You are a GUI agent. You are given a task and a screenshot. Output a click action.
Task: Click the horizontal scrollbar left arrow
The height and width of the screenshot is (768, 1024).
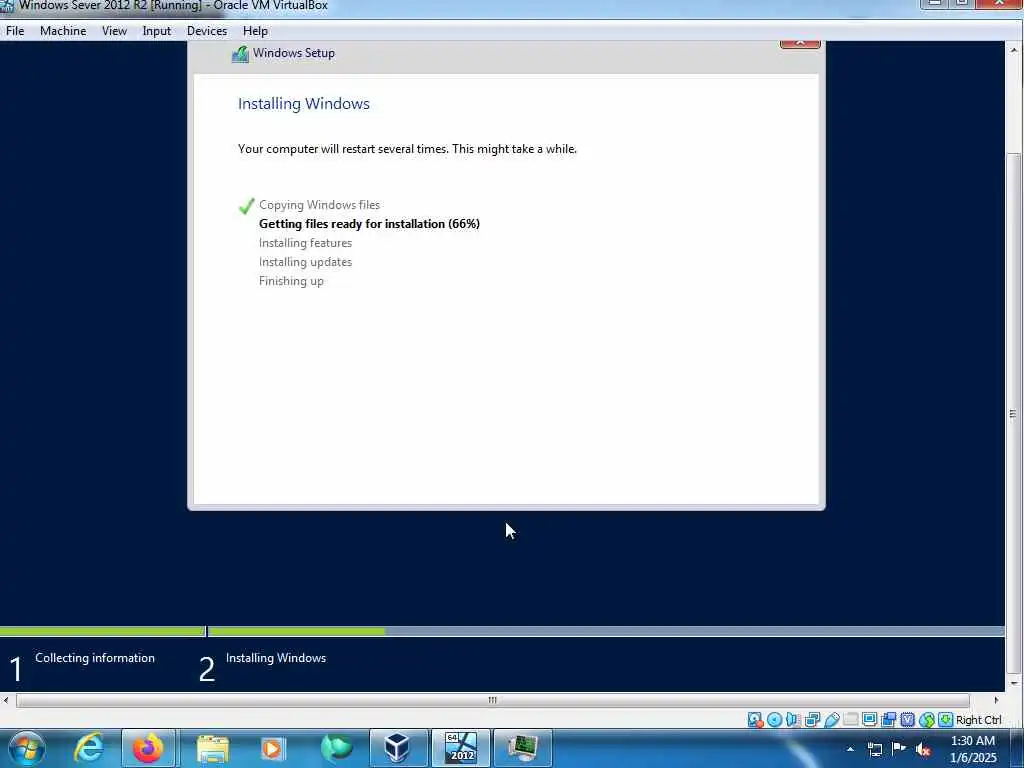[x=7, y=700]
